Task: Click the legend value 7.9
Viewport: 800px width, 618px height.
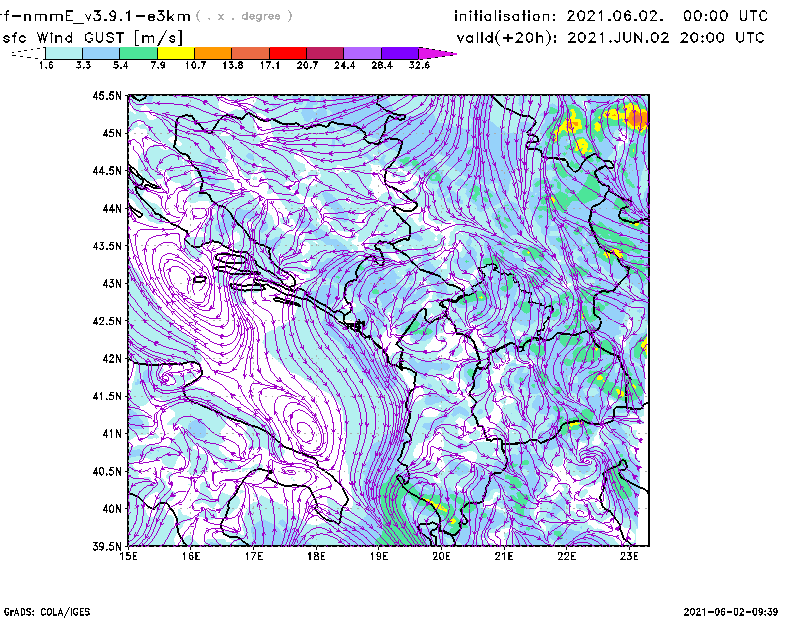Action: [158, 65]
